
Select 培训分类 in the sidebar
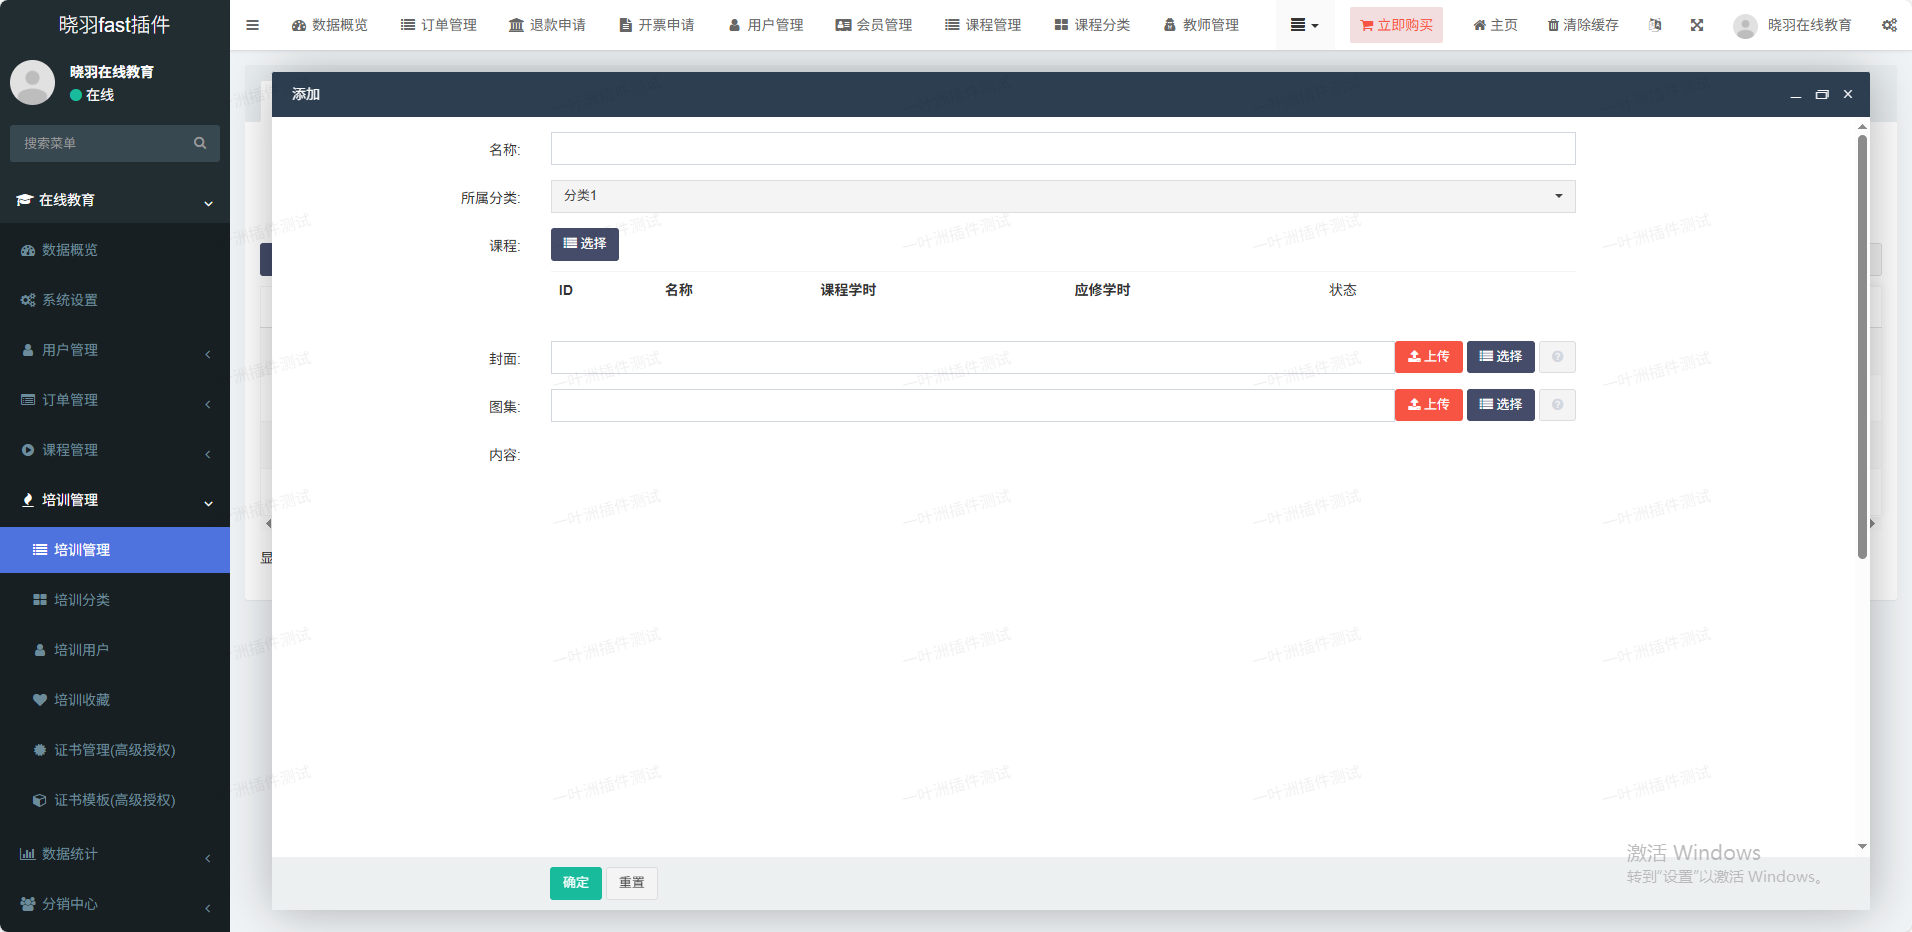[82, 600]
